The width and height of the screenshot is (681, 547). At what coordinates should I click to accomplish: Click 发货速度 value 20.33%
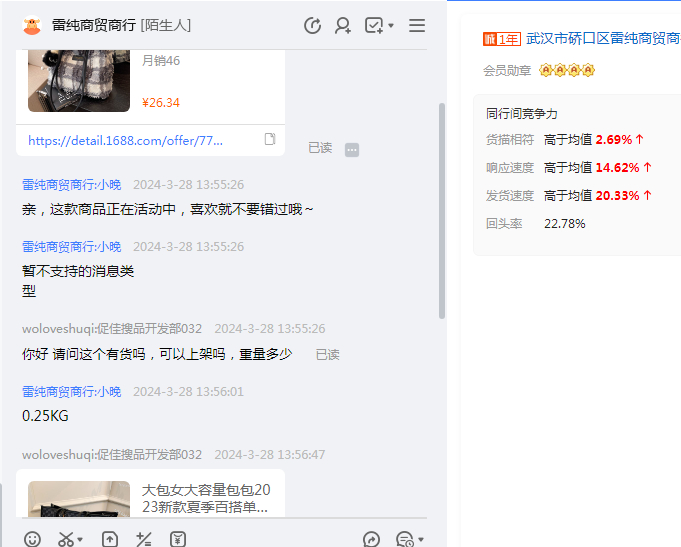click(617, 196)
